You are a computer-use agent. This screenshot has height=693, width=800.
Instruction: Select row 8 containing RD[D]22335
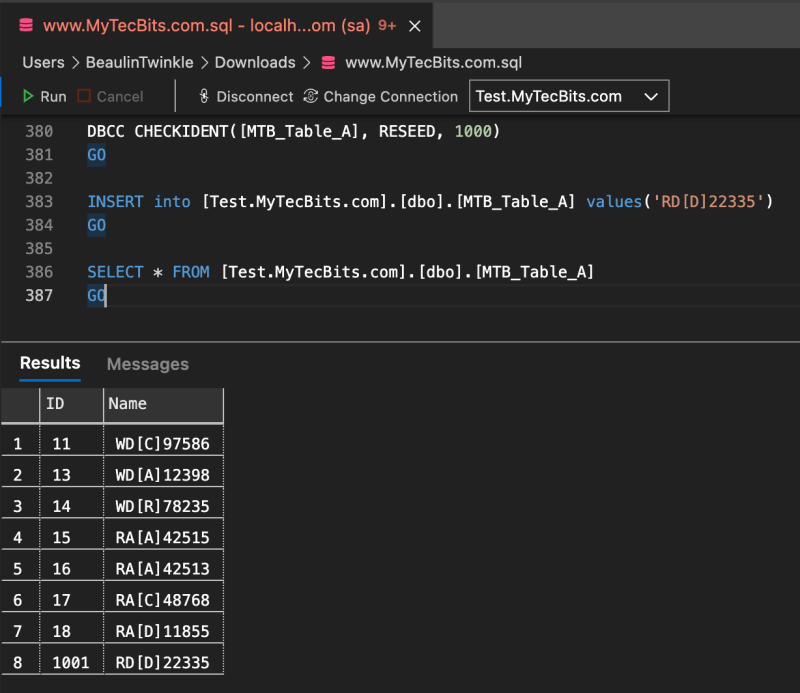click(x=163, y=662)
